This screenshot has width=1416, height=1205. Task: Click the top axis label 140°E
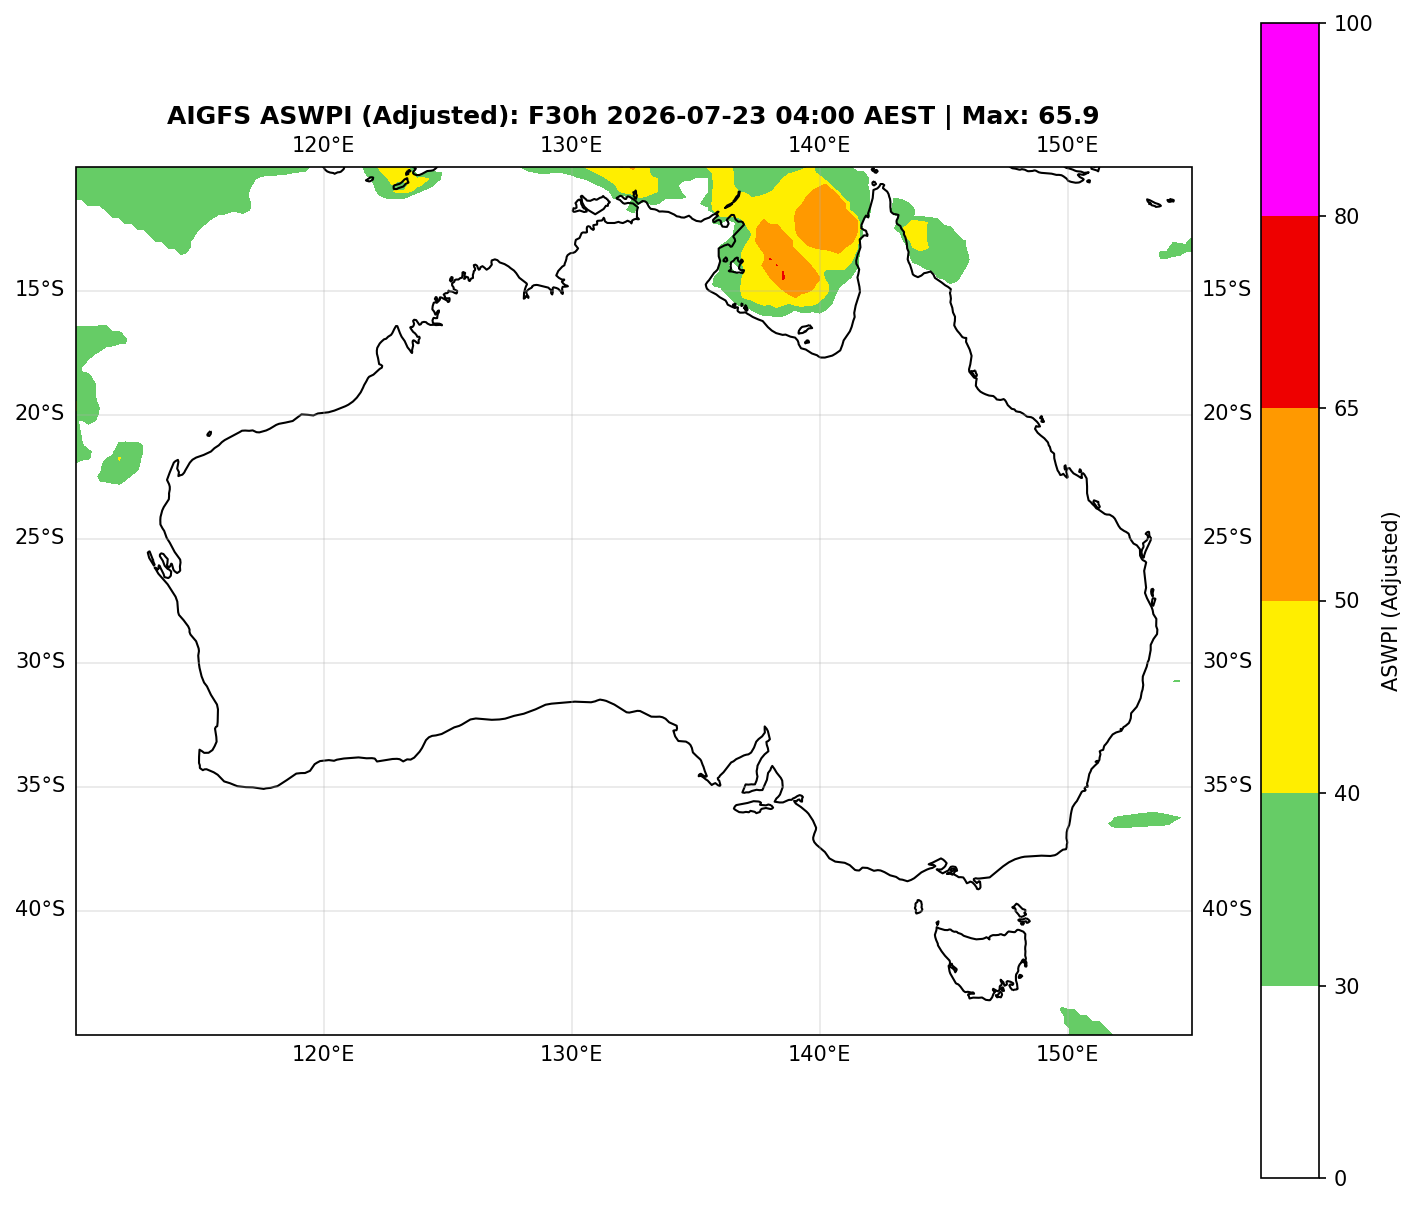pos(819,145)
